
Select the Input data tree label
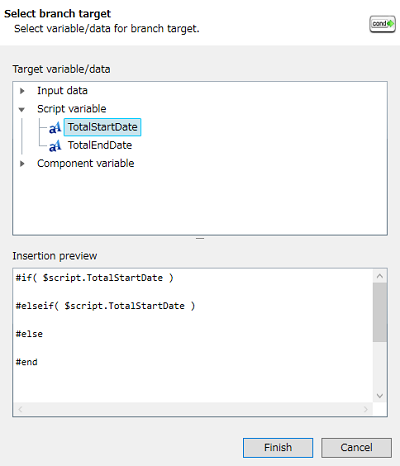(62, 91)
